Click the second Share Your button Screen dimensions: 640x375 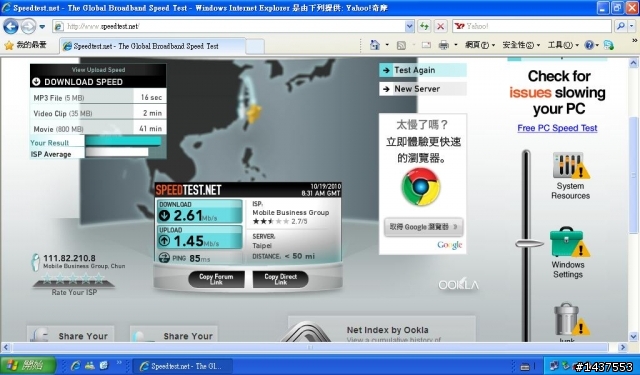click(x=173, y=334)
